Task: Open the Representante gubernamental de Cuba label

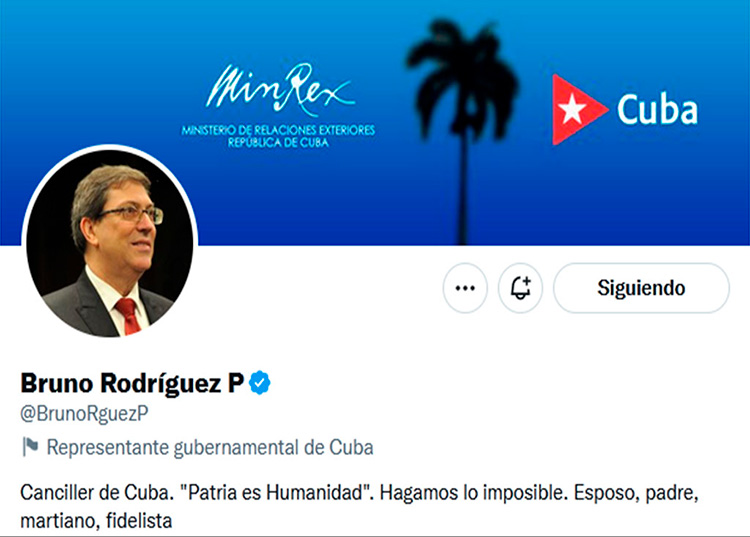Action: pyautogui.click(x=210, y=448)
